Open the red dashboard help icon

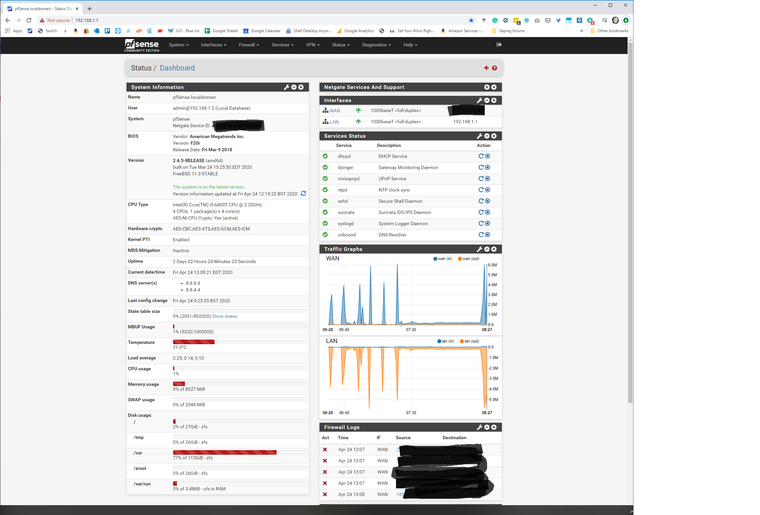coord(494,68)
